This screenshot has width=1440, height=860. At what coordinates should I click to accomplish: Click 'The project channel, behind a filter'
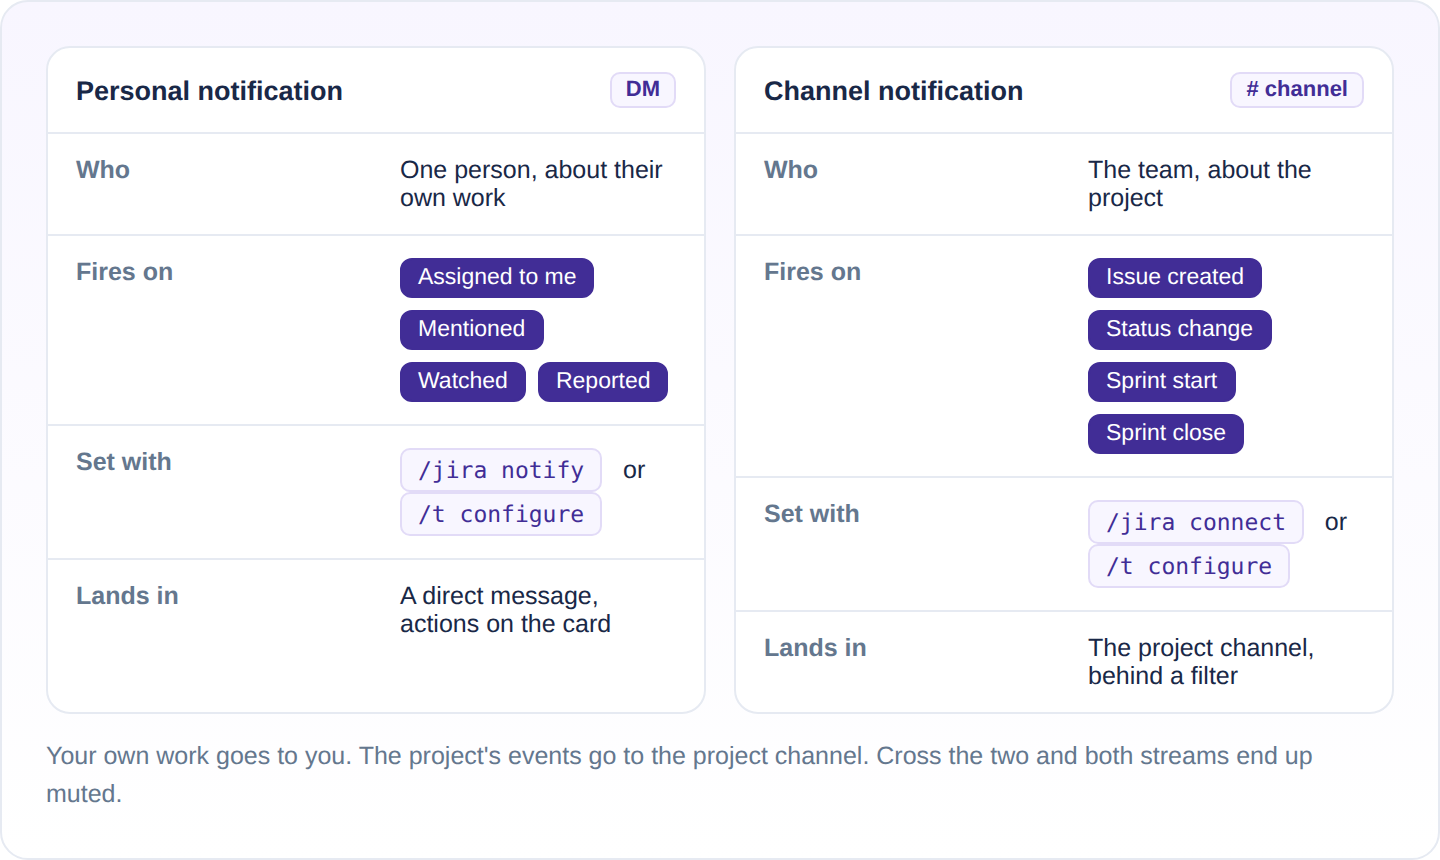coord(1201,662)
